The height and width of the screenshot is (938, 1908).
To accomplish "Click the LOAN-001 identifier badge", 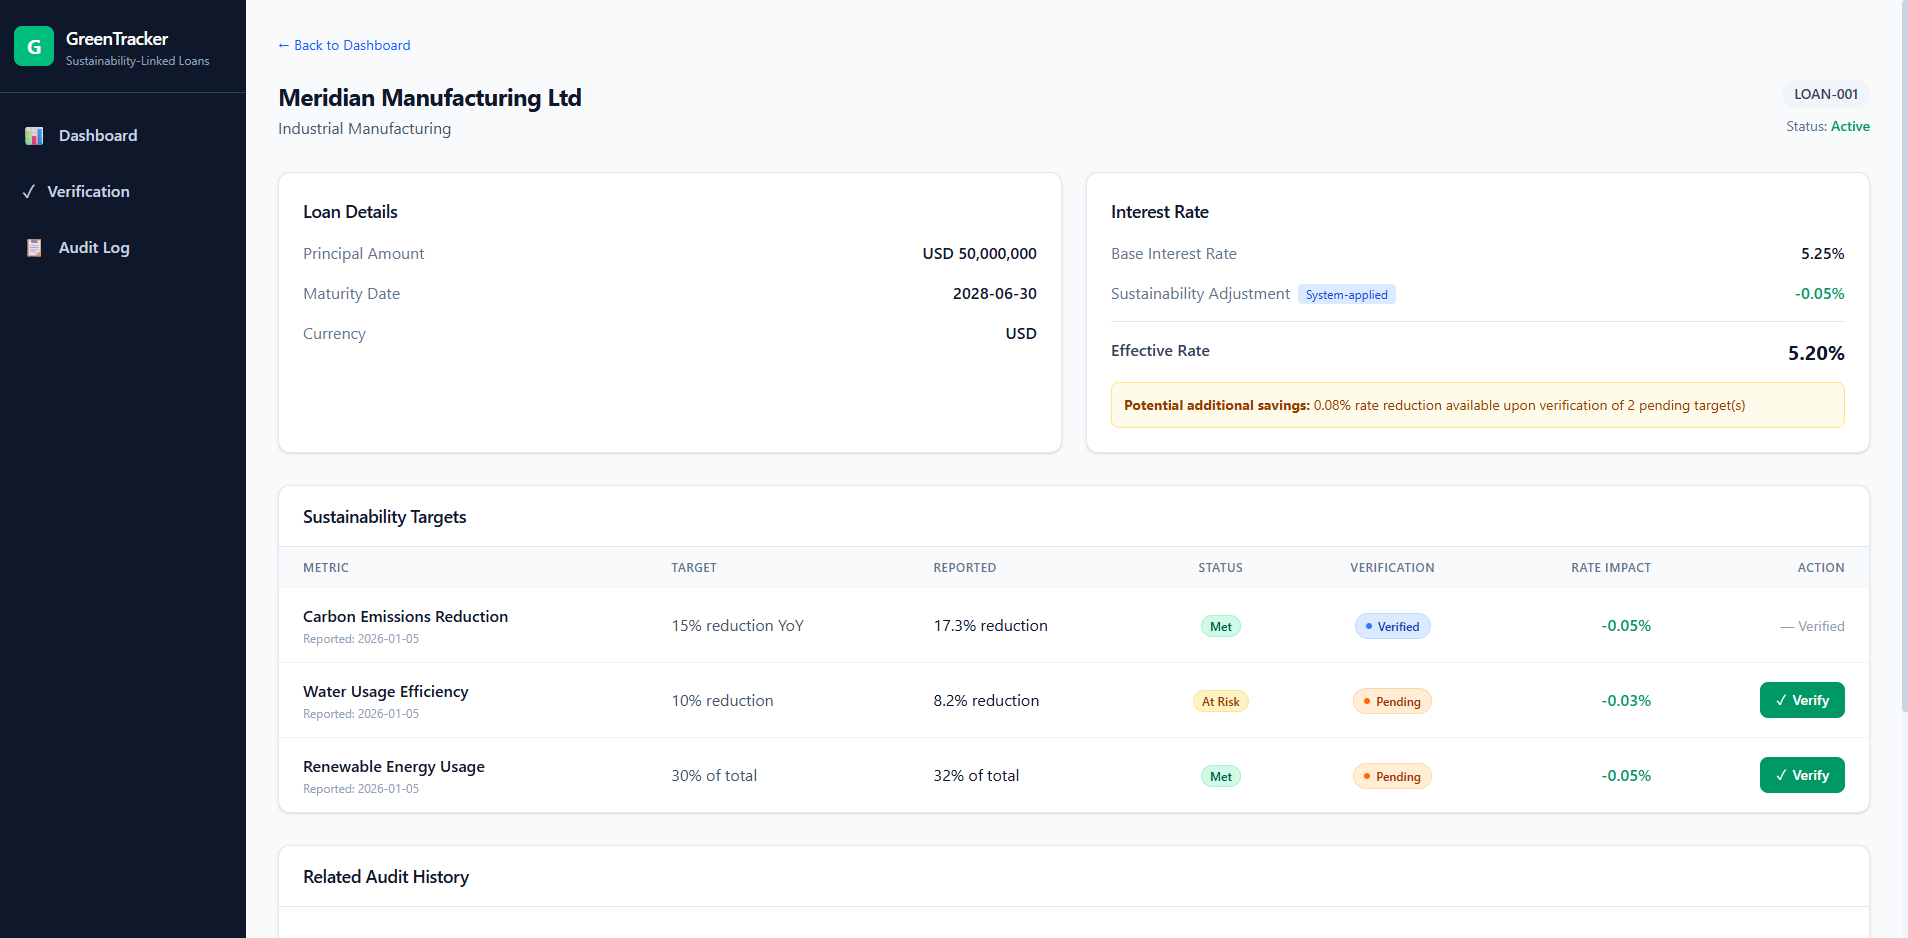I will [x=1826, y=94].
